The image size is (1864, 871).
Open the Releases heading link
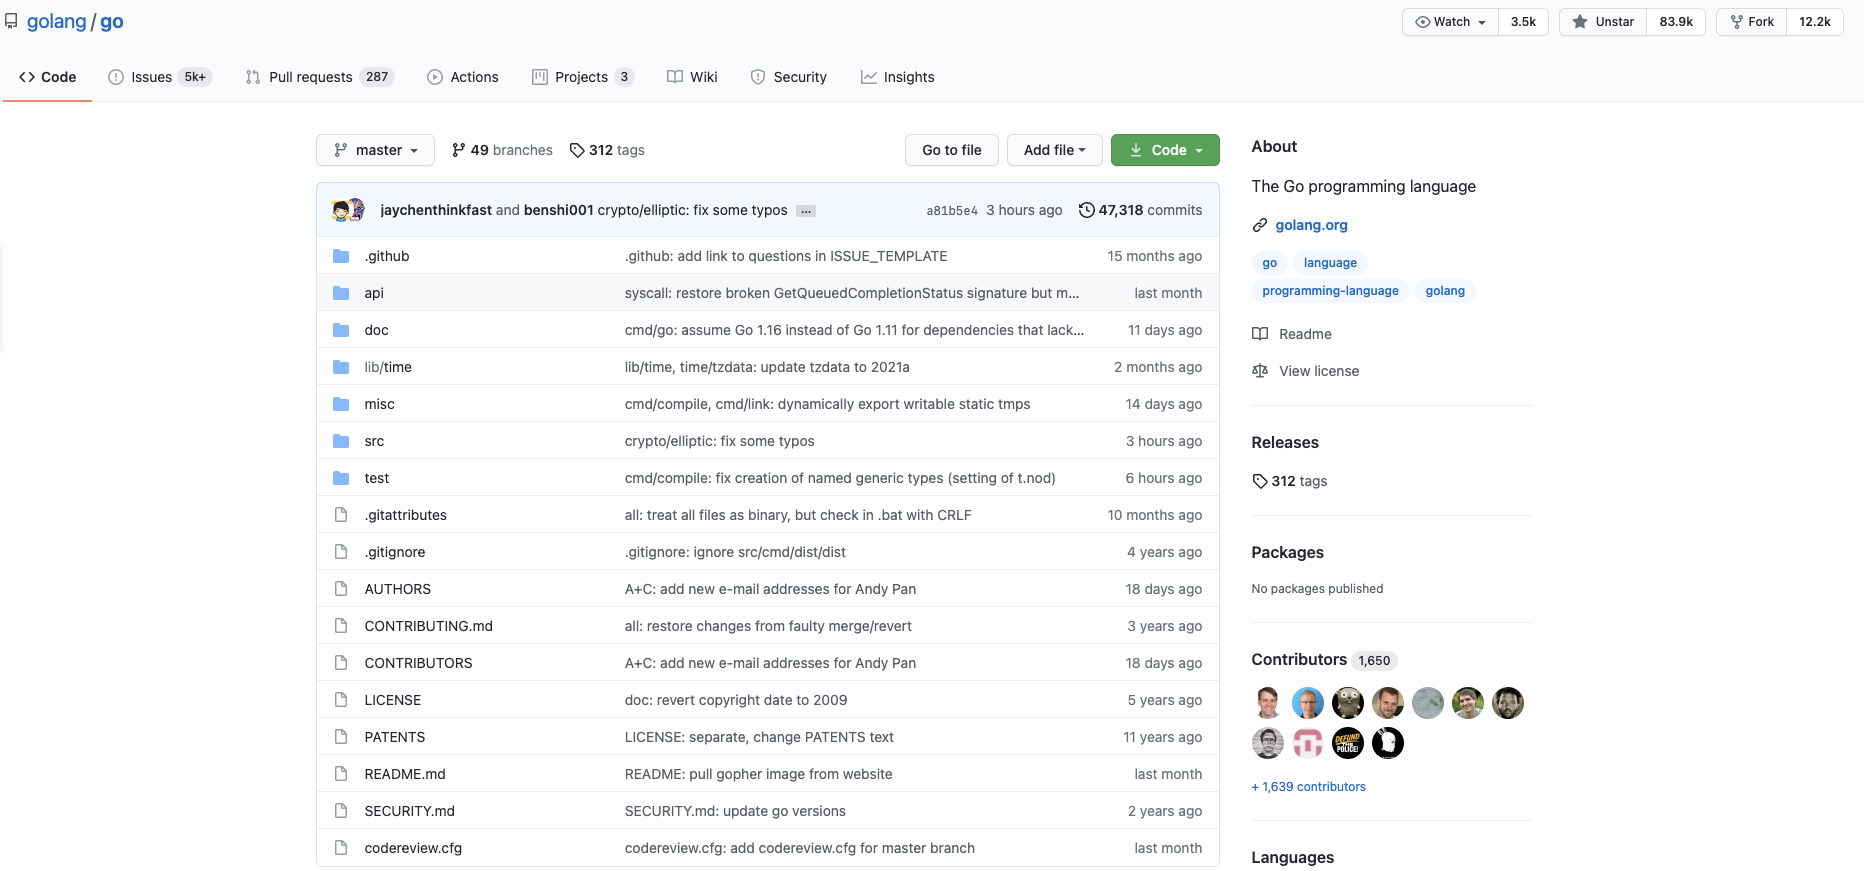pyautogui.click(x=1285, y=442)
